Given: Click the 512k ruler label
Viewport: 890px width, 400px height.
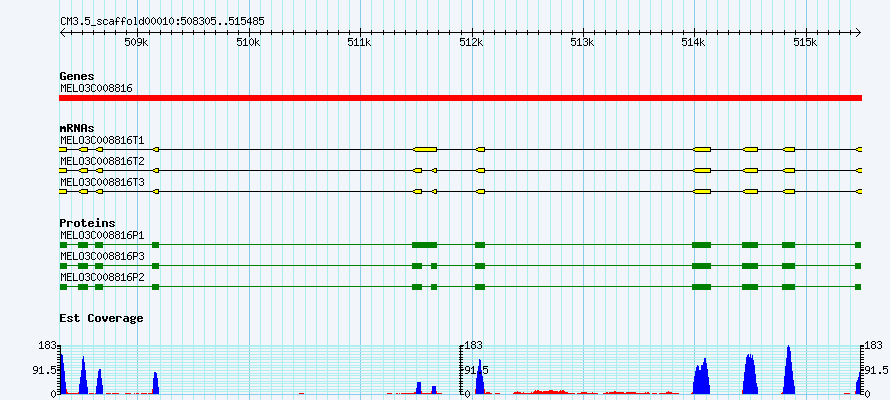Looking at the screenshot, I should pyautogui.click(x=471, y=43).
